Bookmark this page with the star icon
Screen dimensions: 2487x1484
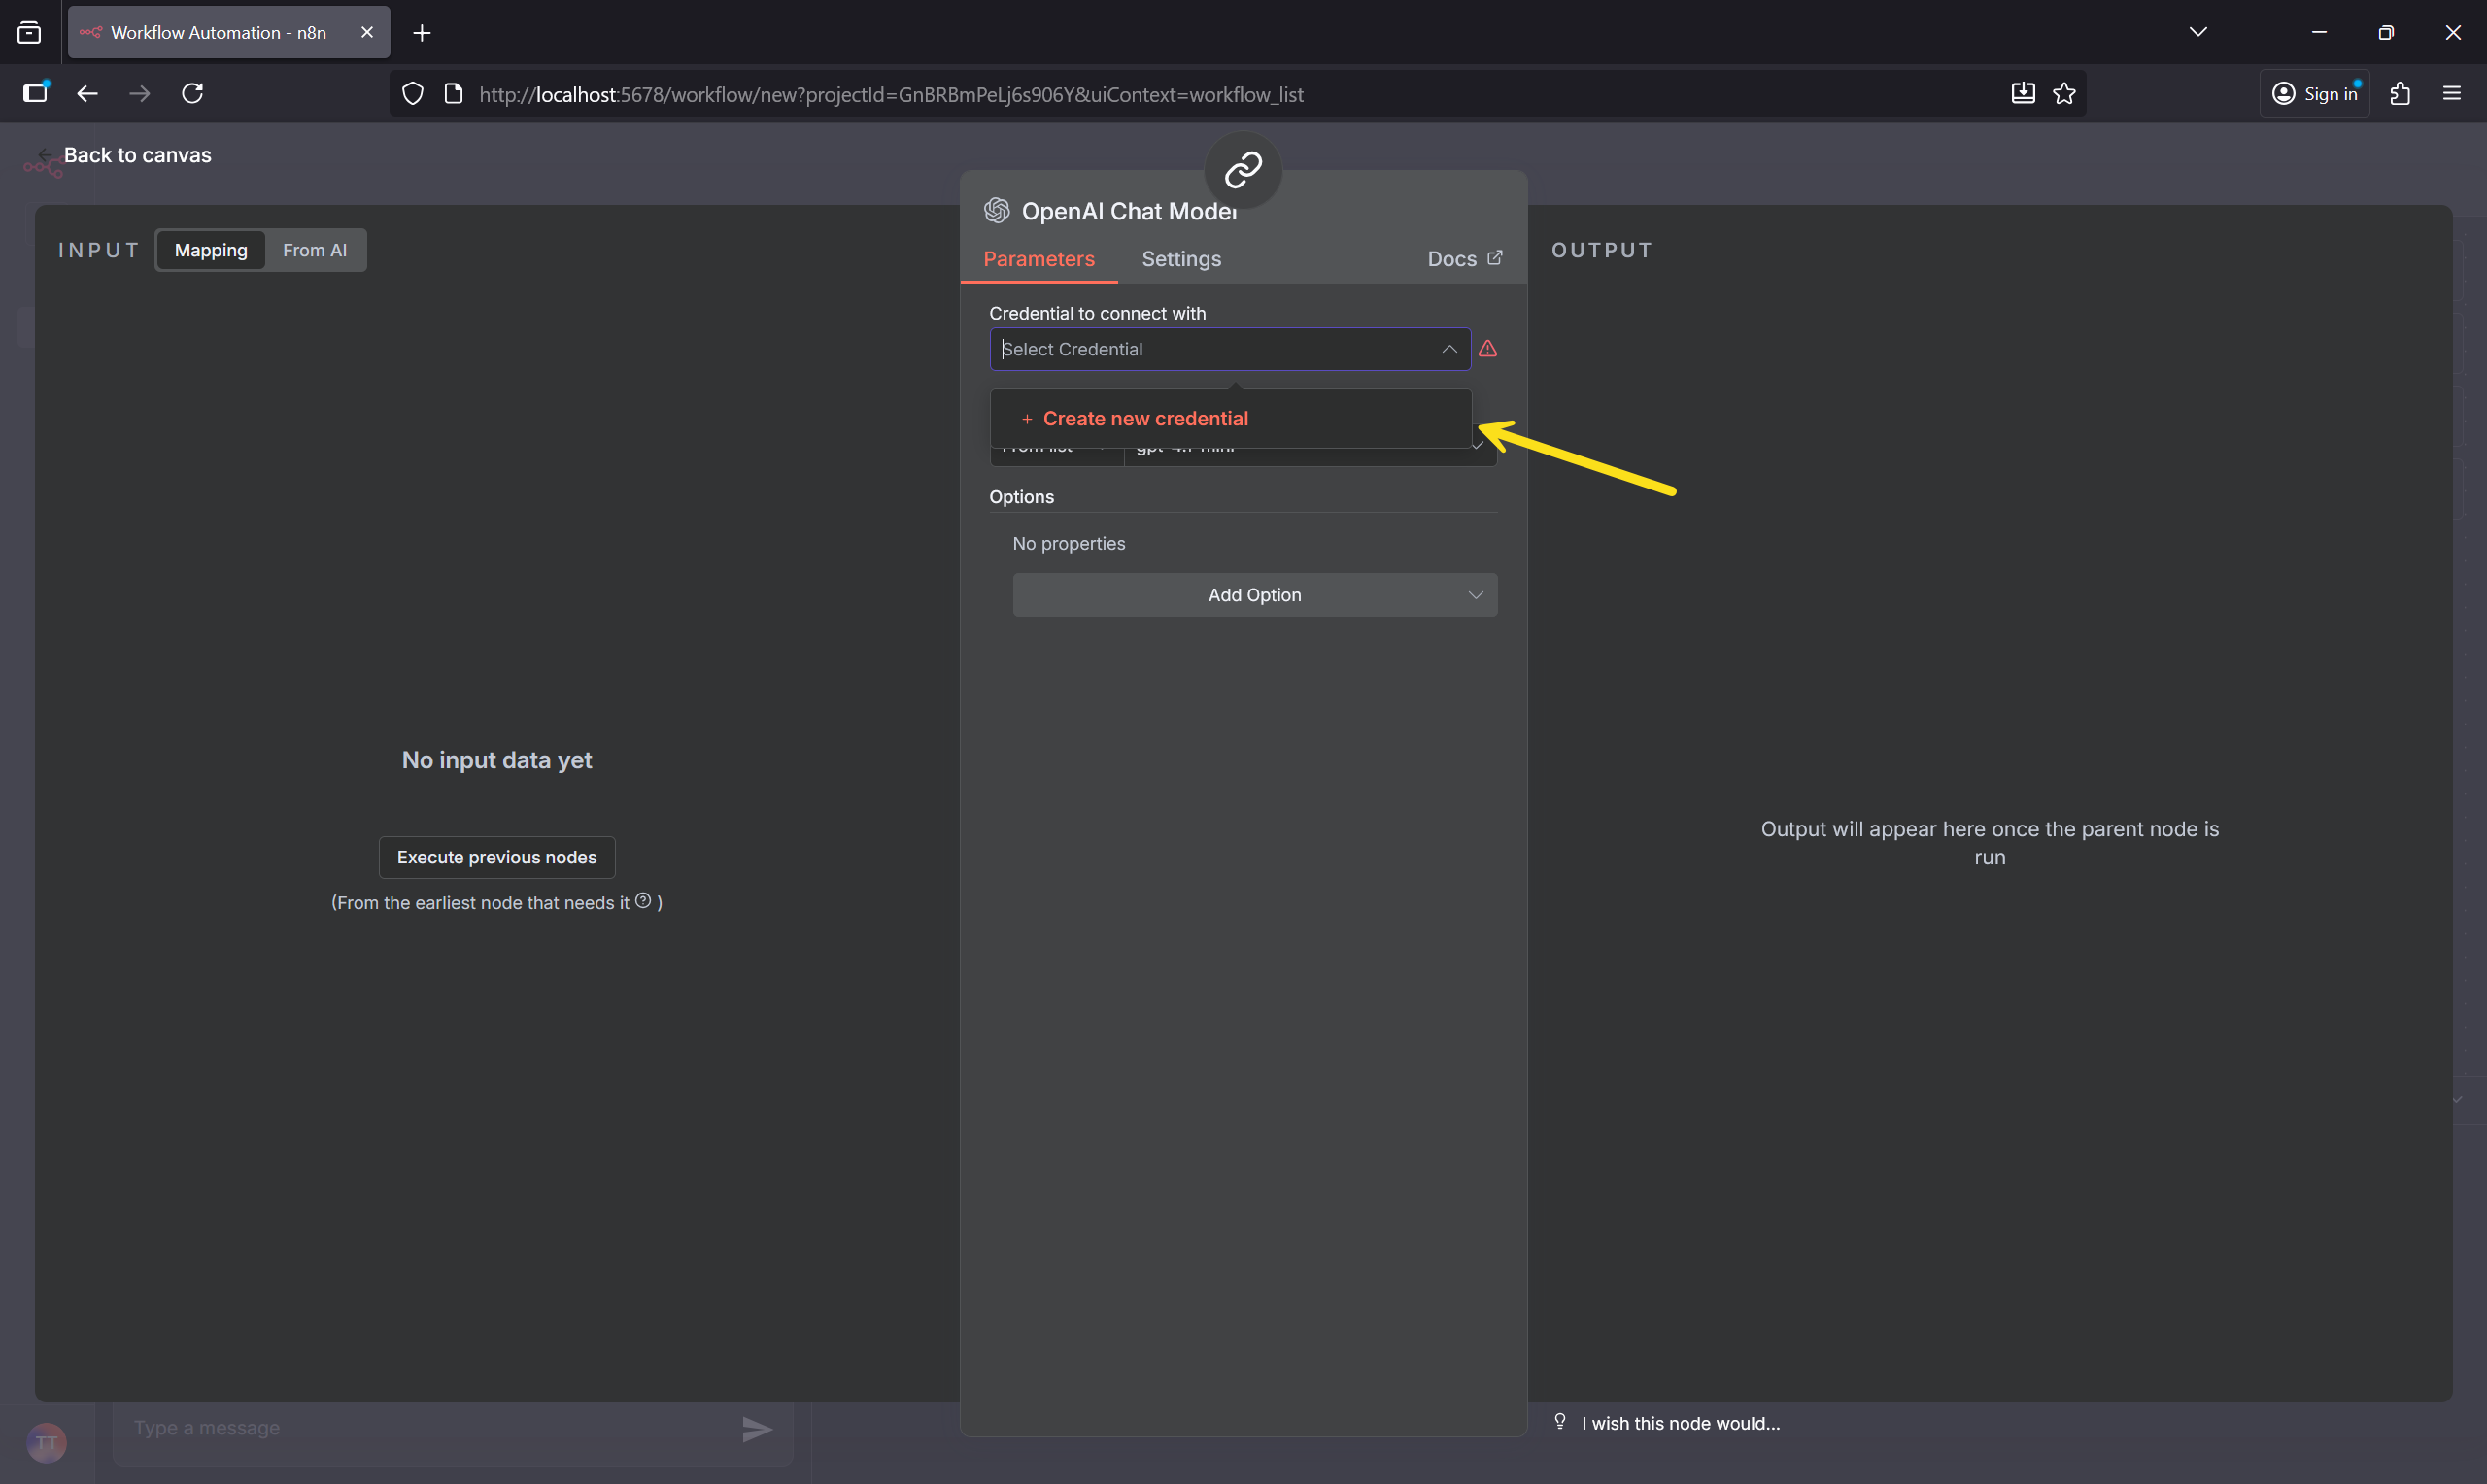[x=2064, y=94]
